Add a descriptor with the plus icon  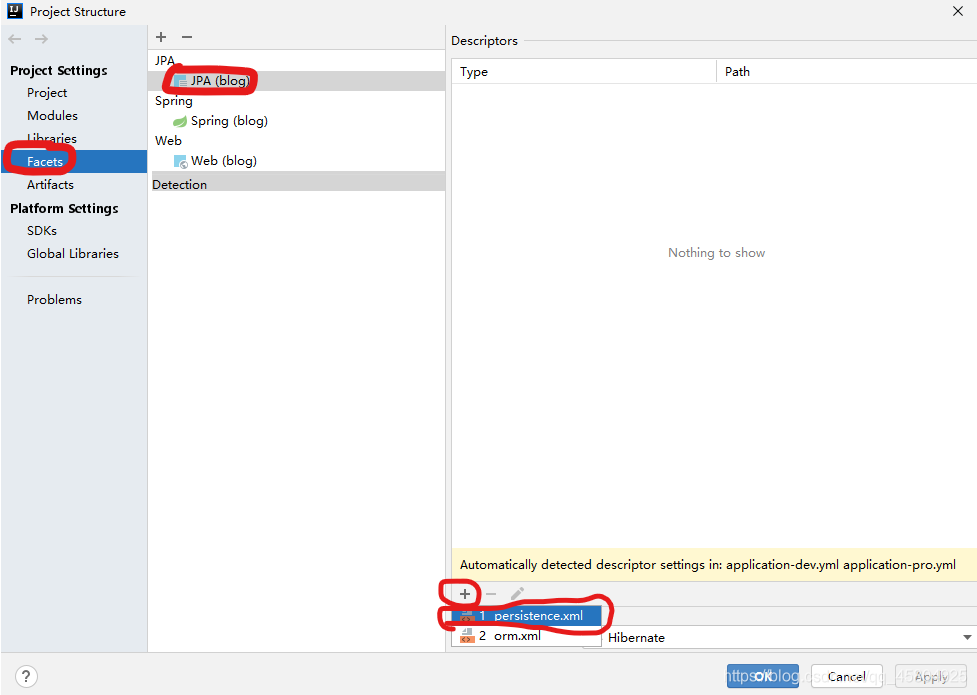click(x=465, y=594)
